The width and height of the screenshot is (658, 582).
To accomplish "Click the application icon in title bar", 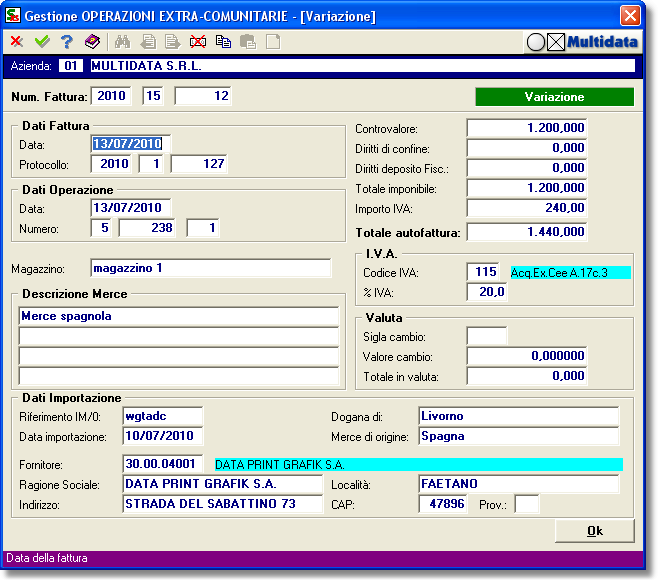I will 13,16.
